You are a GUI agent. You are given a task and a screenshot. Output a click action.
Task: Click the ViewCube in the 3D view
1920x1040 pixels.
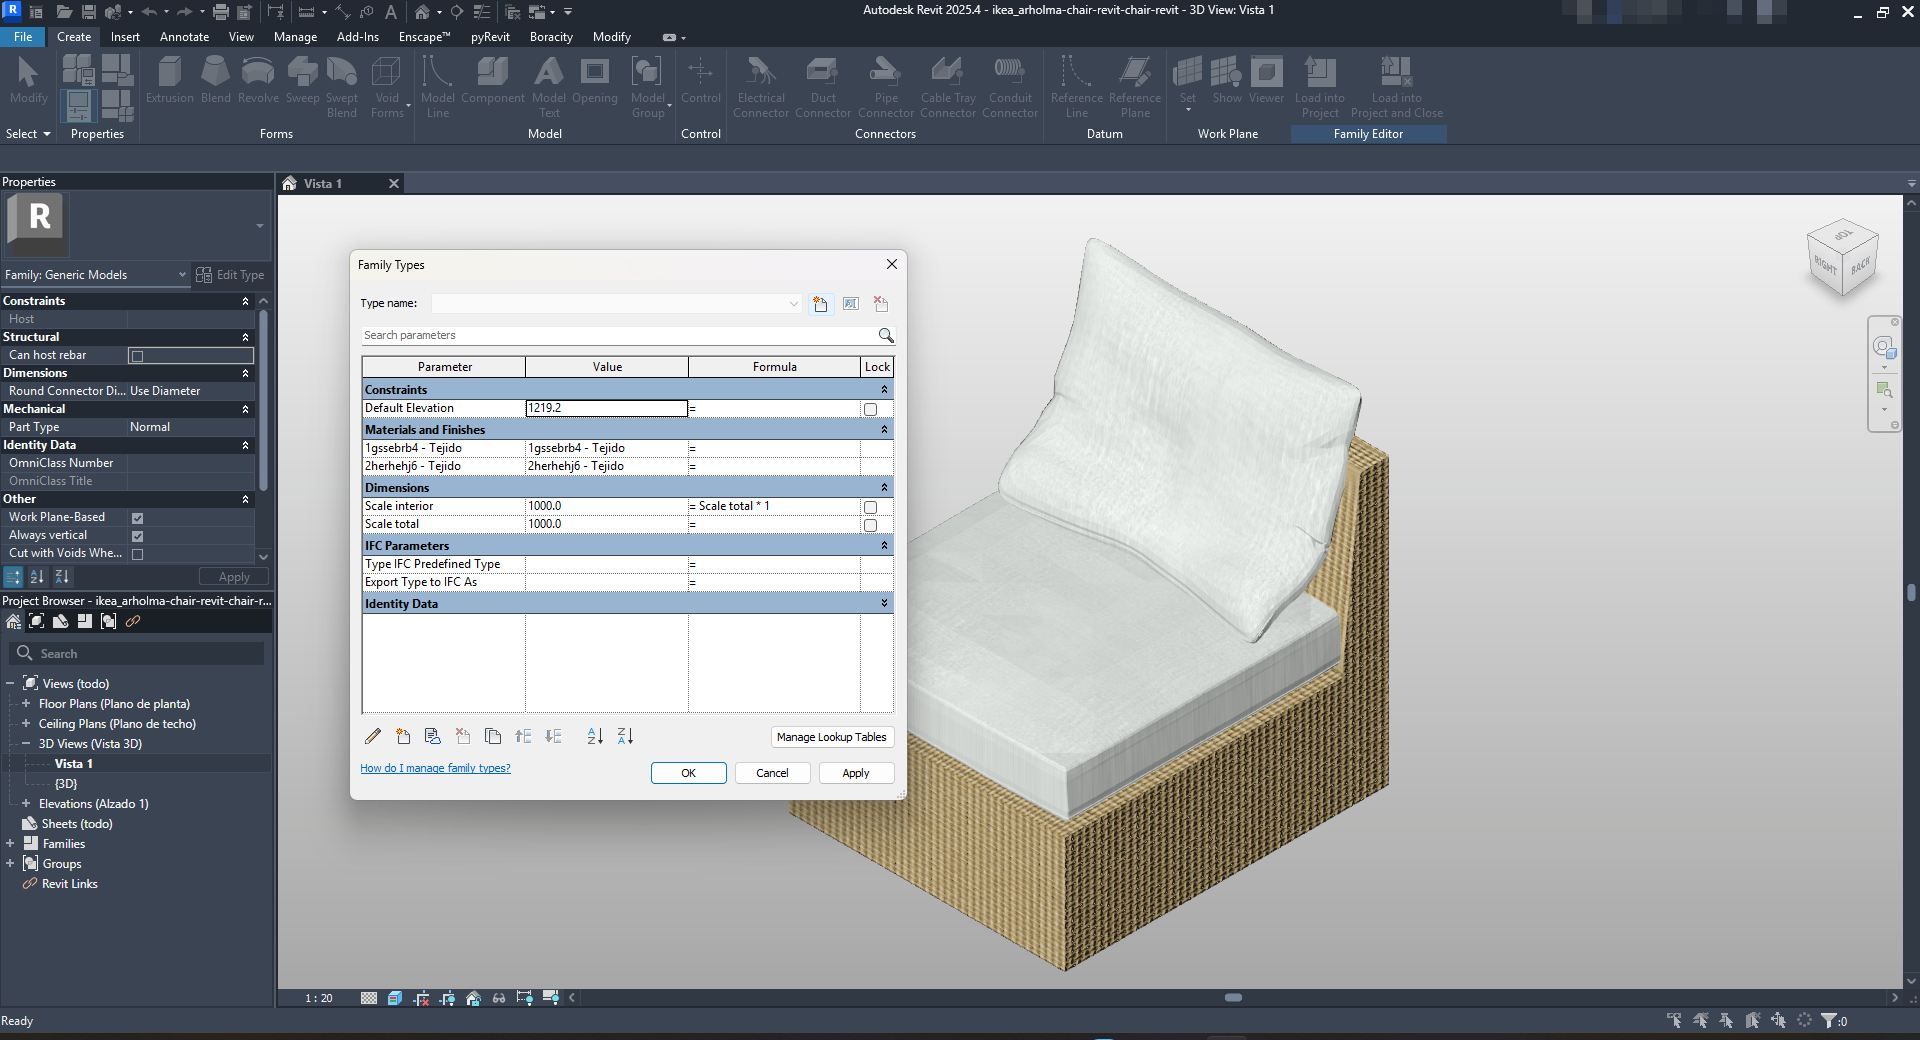click(1842, 258)
